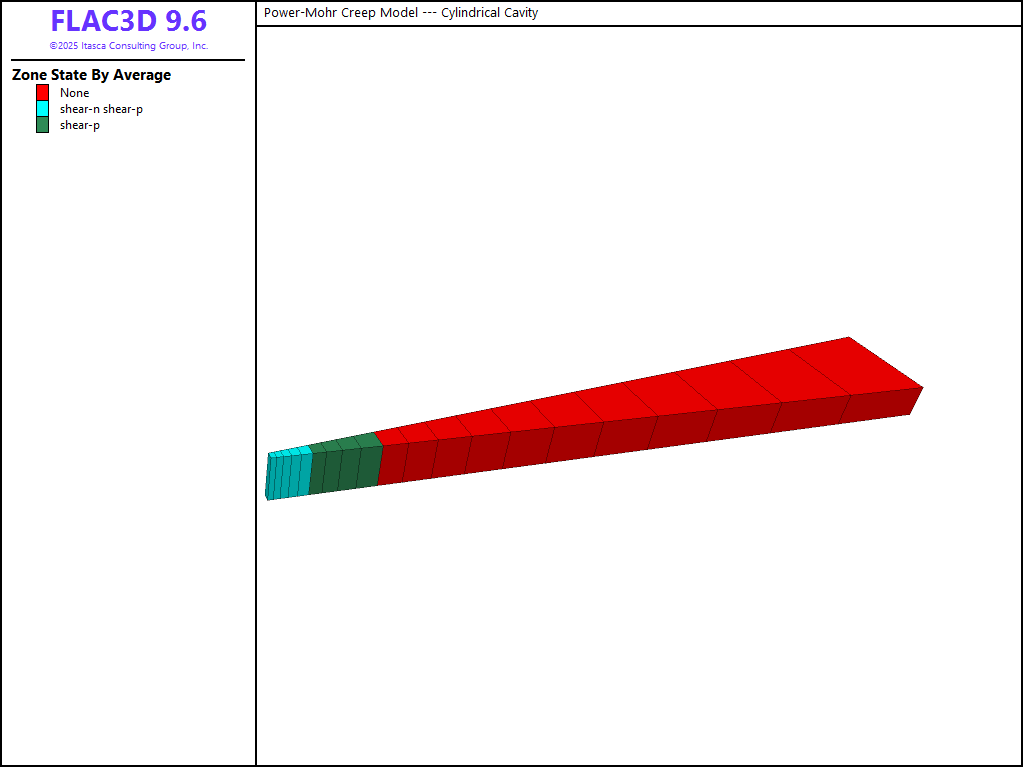Click the red None color swatch
1024x768 pixels.
point(42,93)
